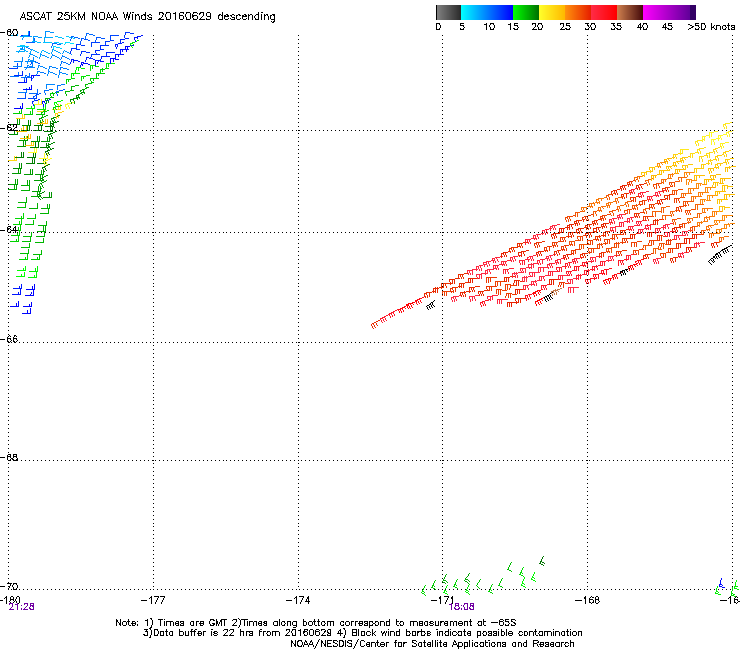Select the magenta-purple 40-50 knot color segment
This screenshot has height=650, width=740.
(669, 12)
